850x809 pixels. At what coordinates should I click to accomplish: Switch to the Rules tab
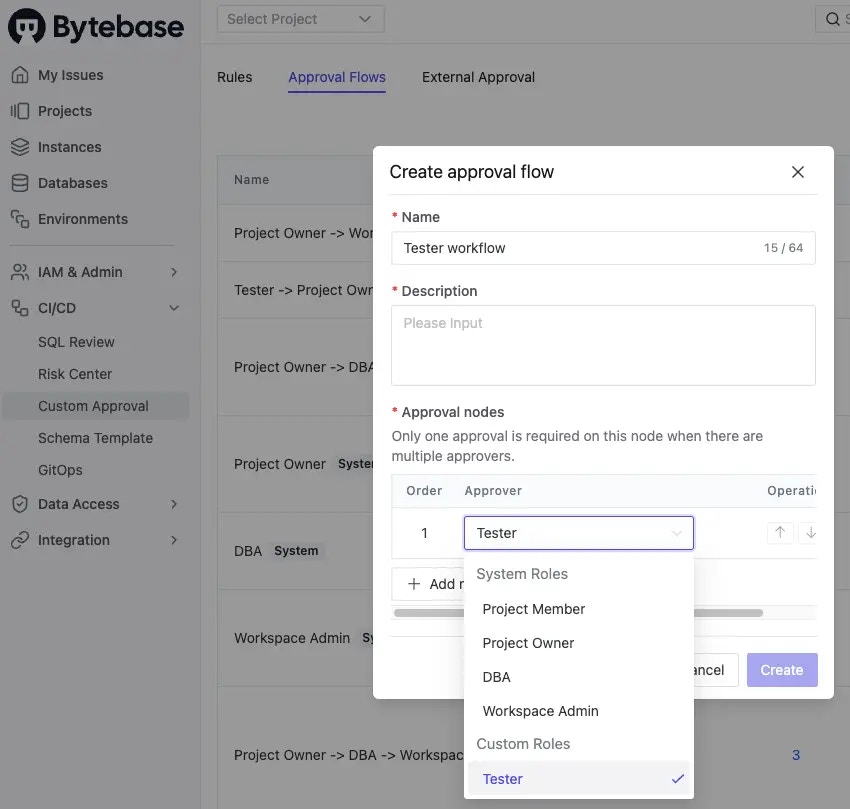click(x=235, y=77)
